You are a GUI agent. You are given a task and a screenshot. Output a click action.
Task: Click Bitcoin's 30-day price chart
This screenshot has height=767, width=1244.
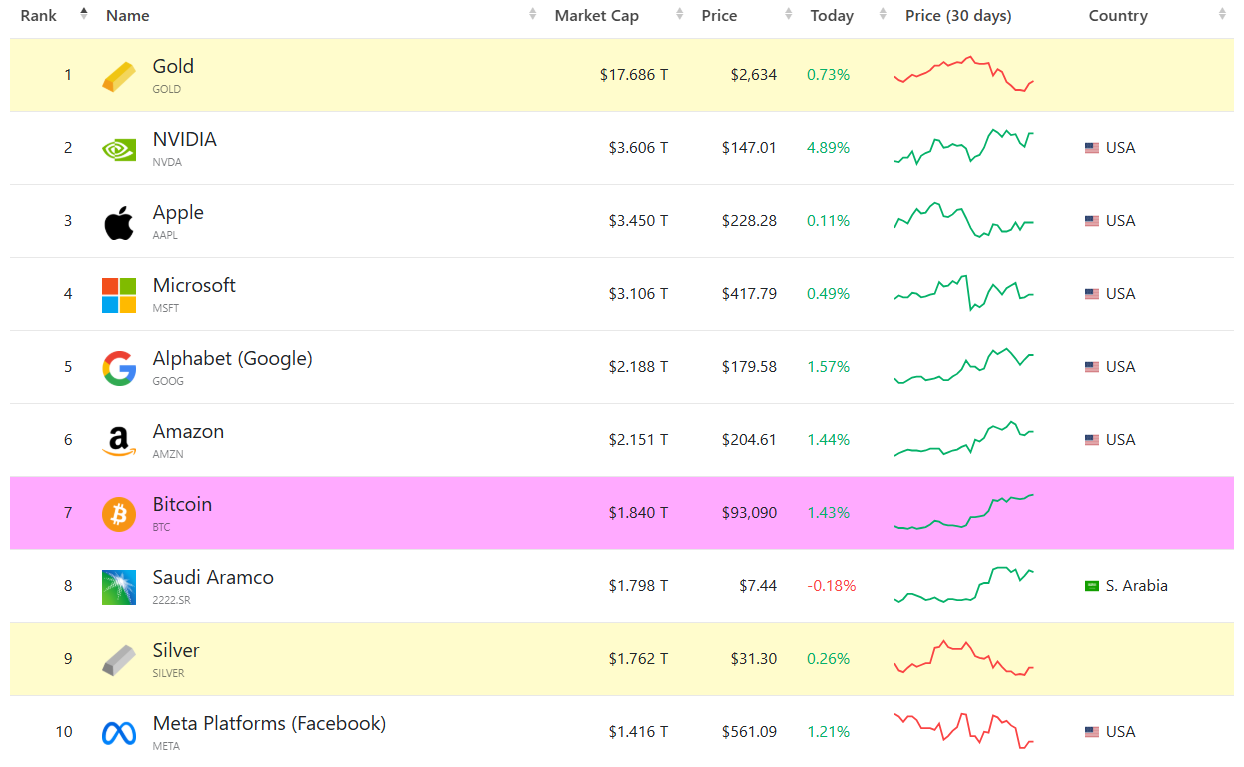(963, 512)
